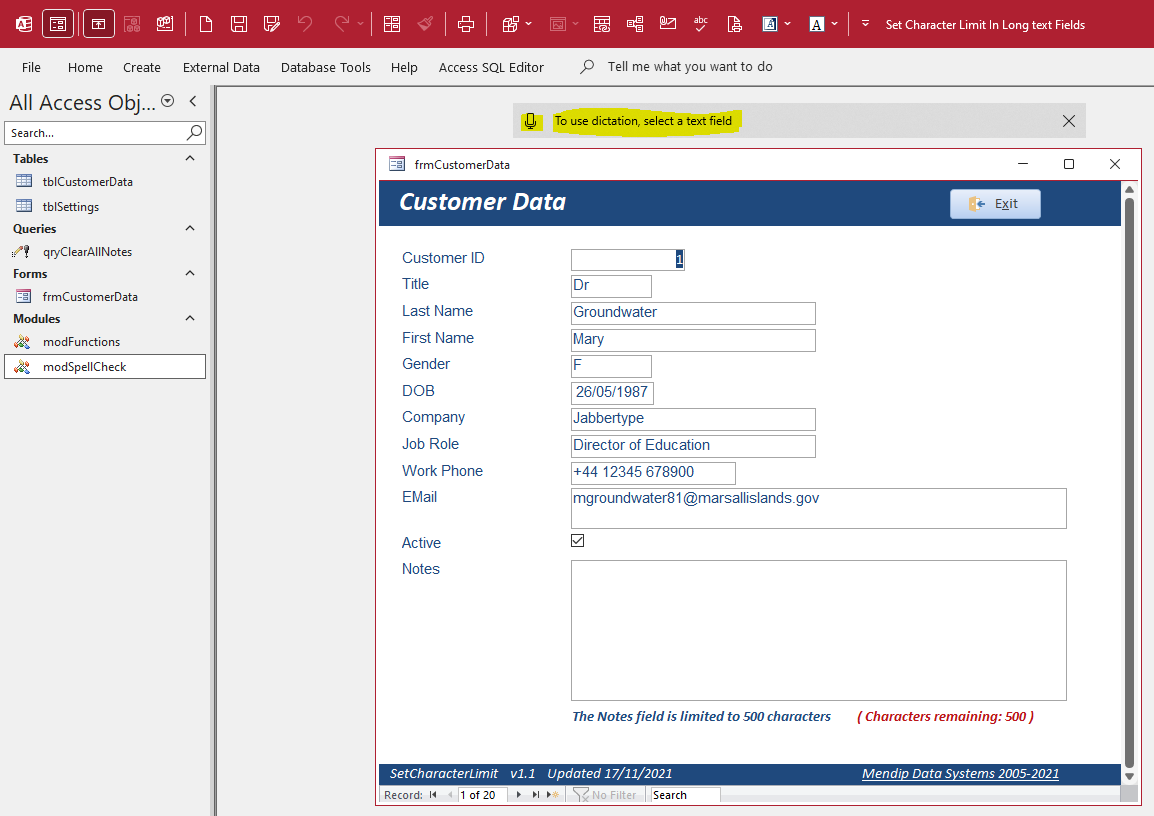Click the Access application icon in the toolbar
Viewport: 1154px width, 816px height.
pos(24,24)
